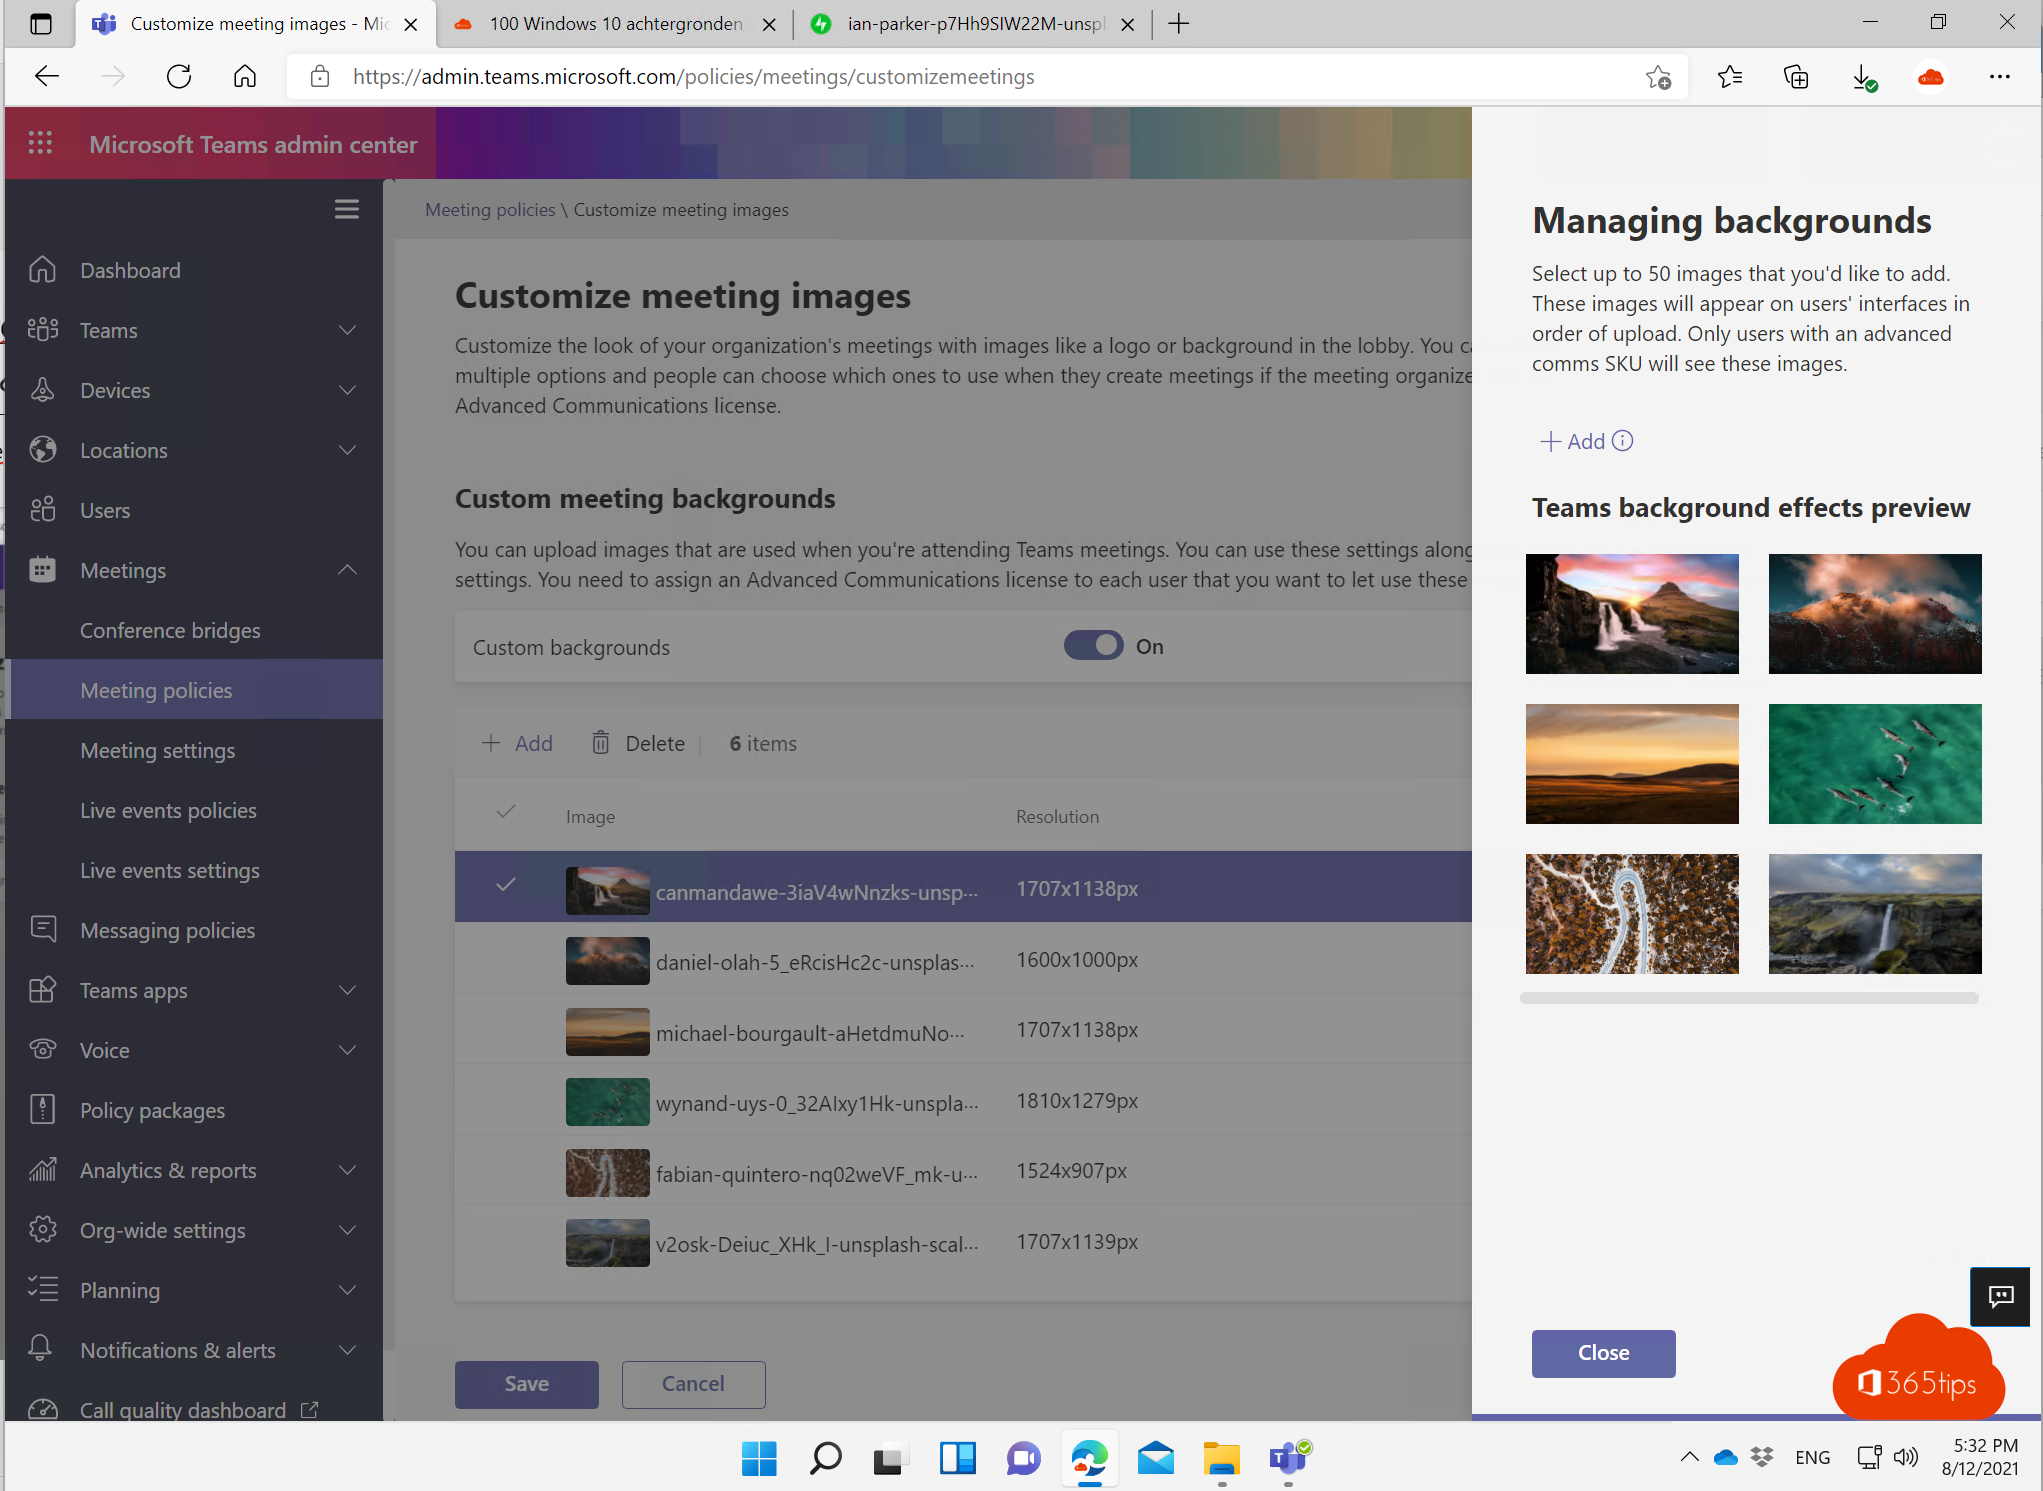Open Conference bridges menu item

pos(170,630)
